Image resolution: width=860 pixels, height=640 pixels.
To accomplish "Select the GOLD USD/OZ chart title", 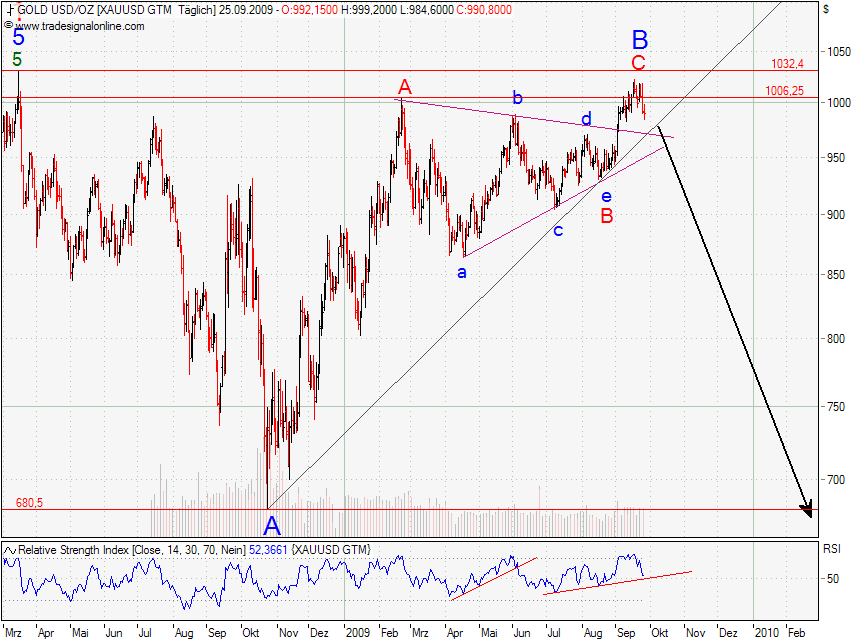I will tap(94, 10).
